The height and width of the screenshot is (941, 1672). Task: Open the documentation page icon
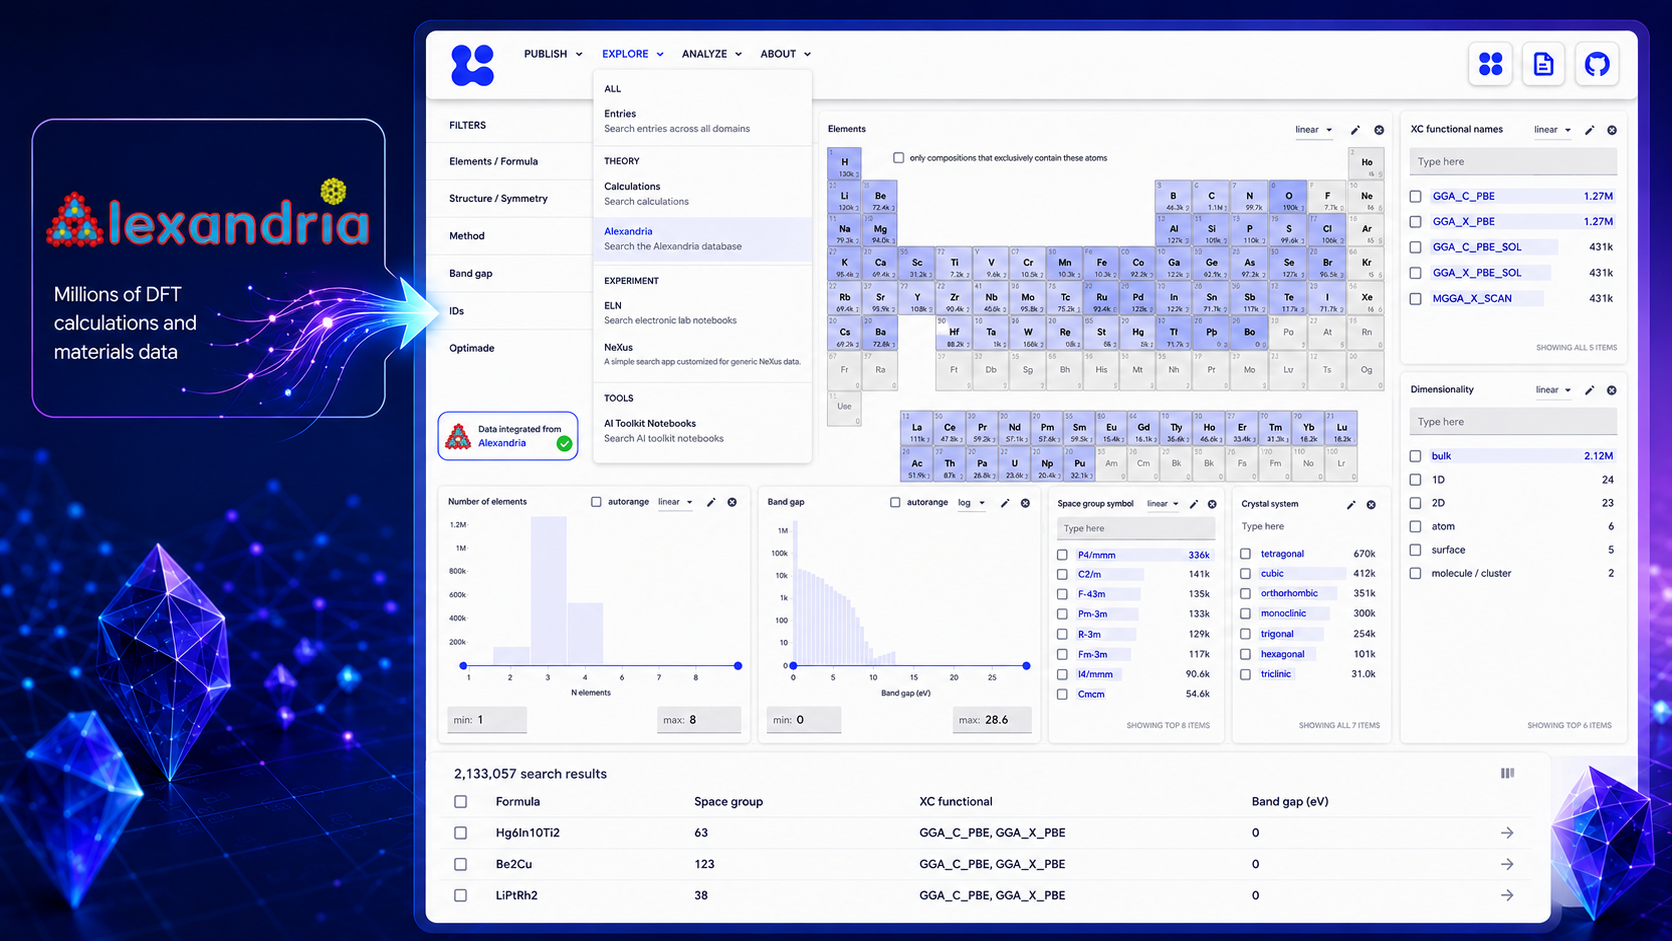1543,64
